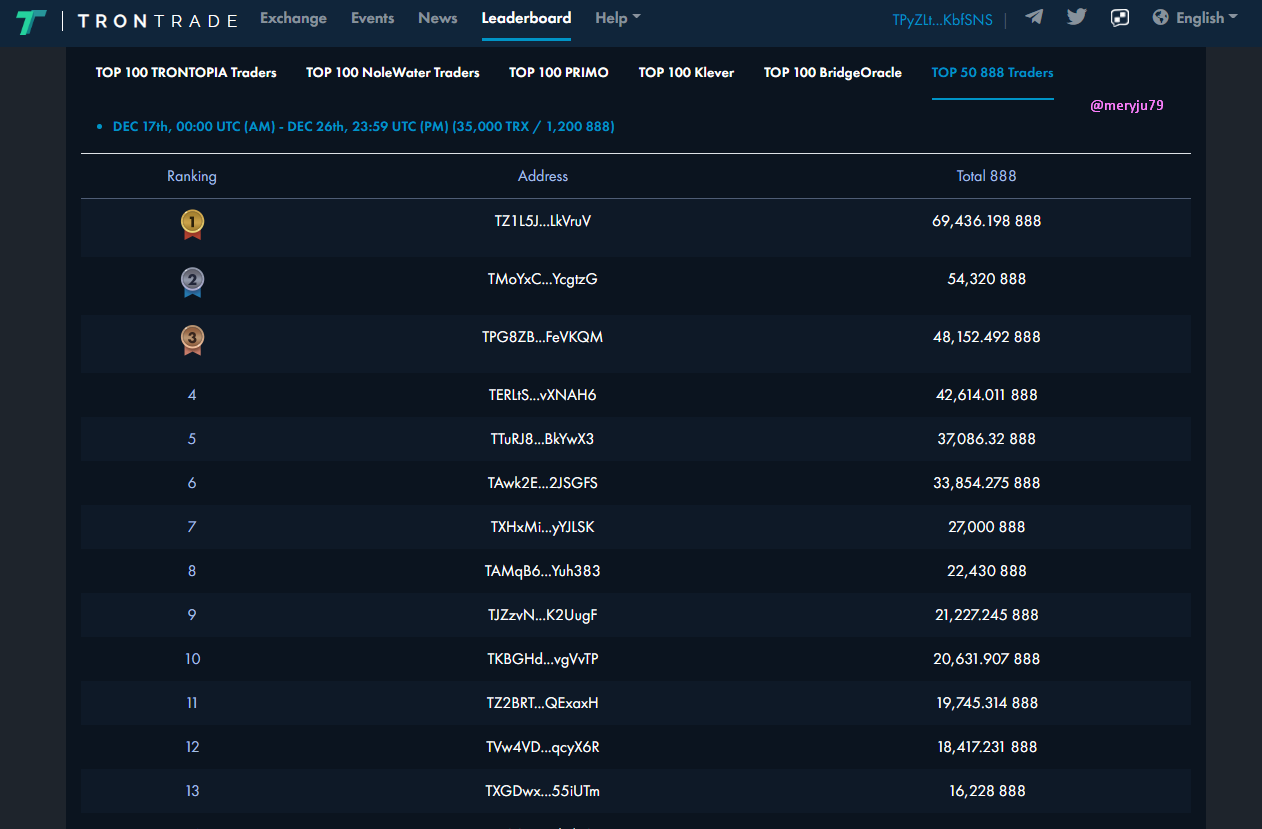Click total 69,436.198 888

(987, 221)
